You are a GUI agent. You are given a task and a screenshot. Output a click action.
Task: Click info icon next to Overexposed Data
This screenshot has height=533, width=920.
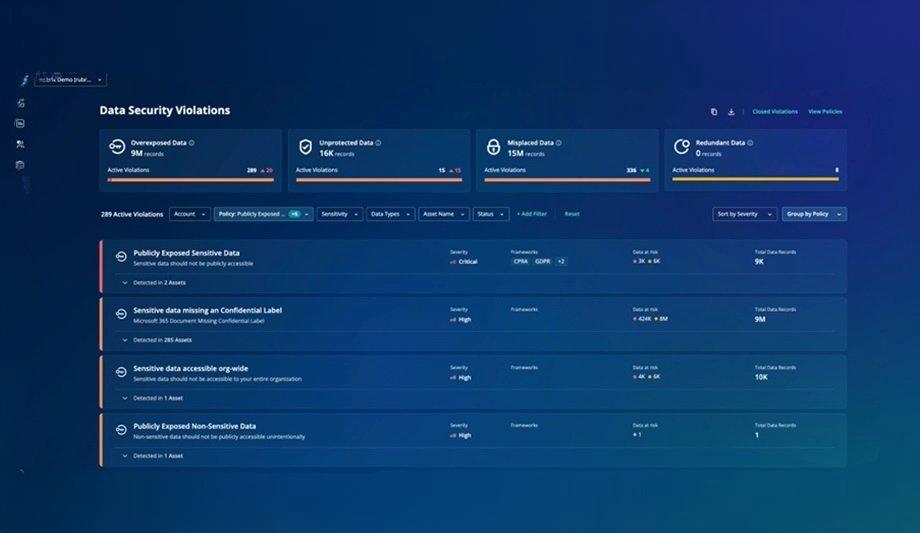point(192,143)
